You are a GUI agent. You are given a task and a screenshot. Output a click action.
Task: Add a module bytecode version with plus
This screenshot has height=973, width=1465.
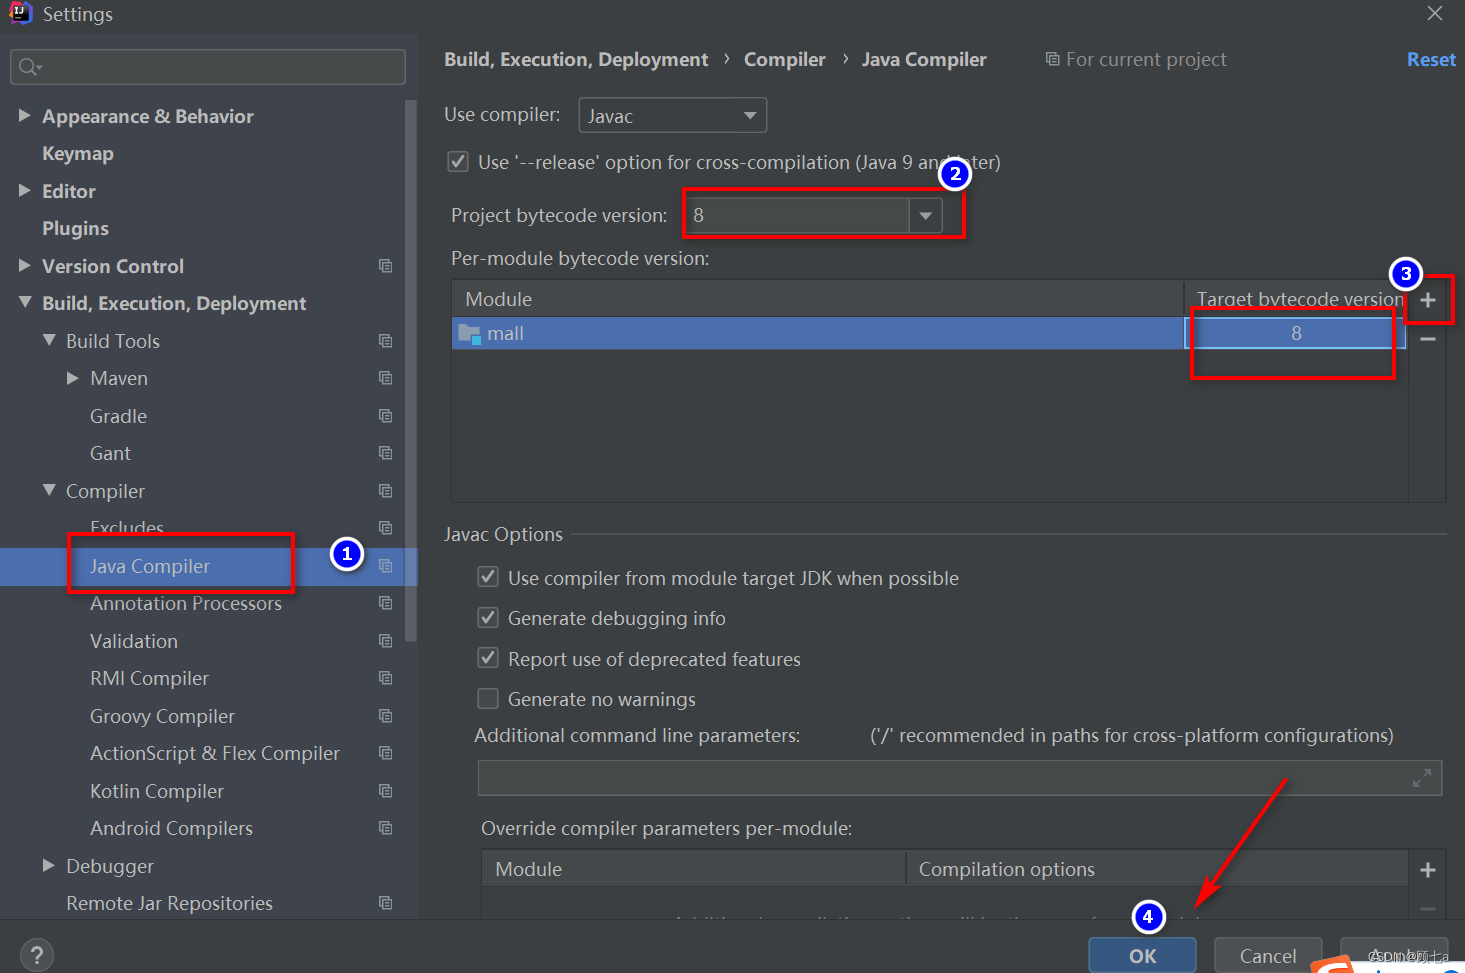1428,300
